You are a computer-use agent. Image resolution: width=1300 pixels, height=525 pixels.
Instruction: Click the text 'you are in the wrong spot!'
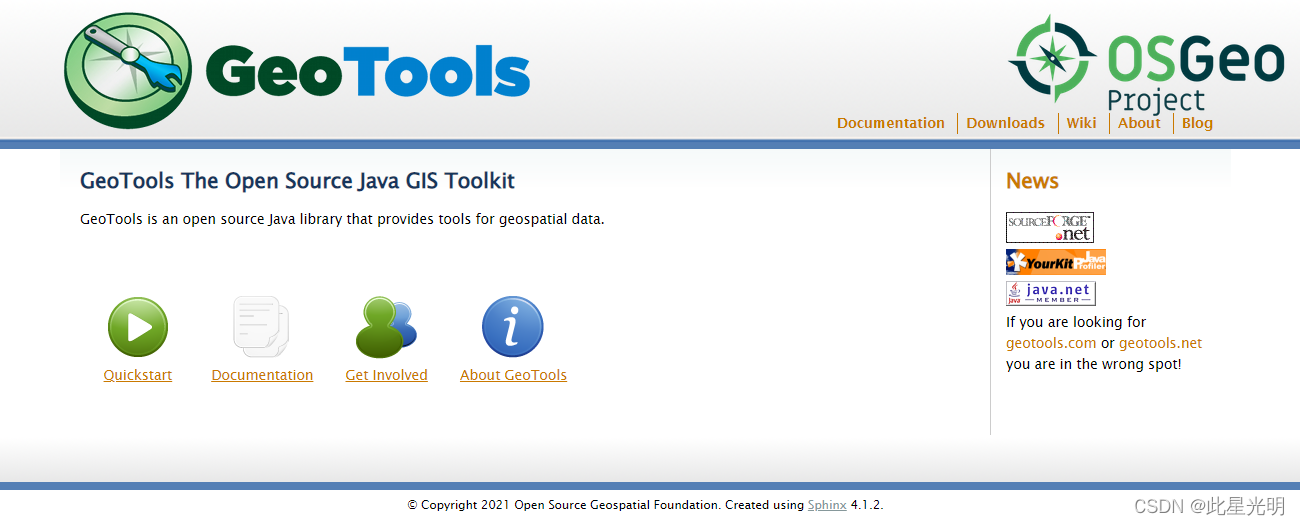click(x=1094, y=364)
